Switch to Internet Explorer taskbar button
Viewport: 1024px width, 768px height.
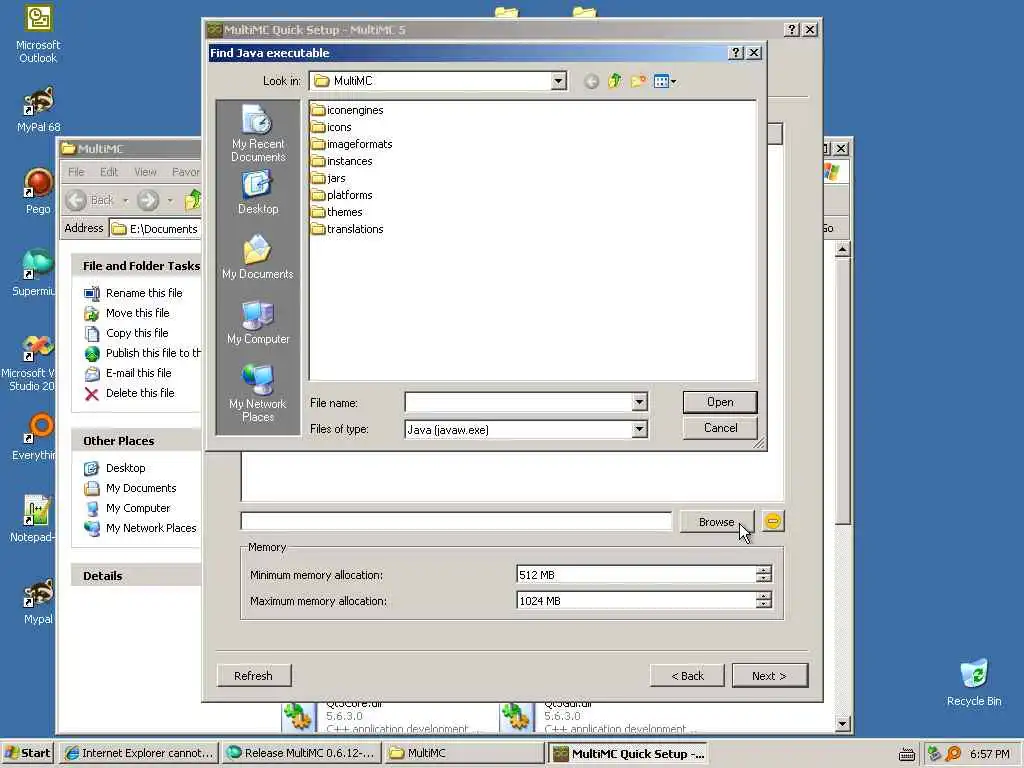139,753
